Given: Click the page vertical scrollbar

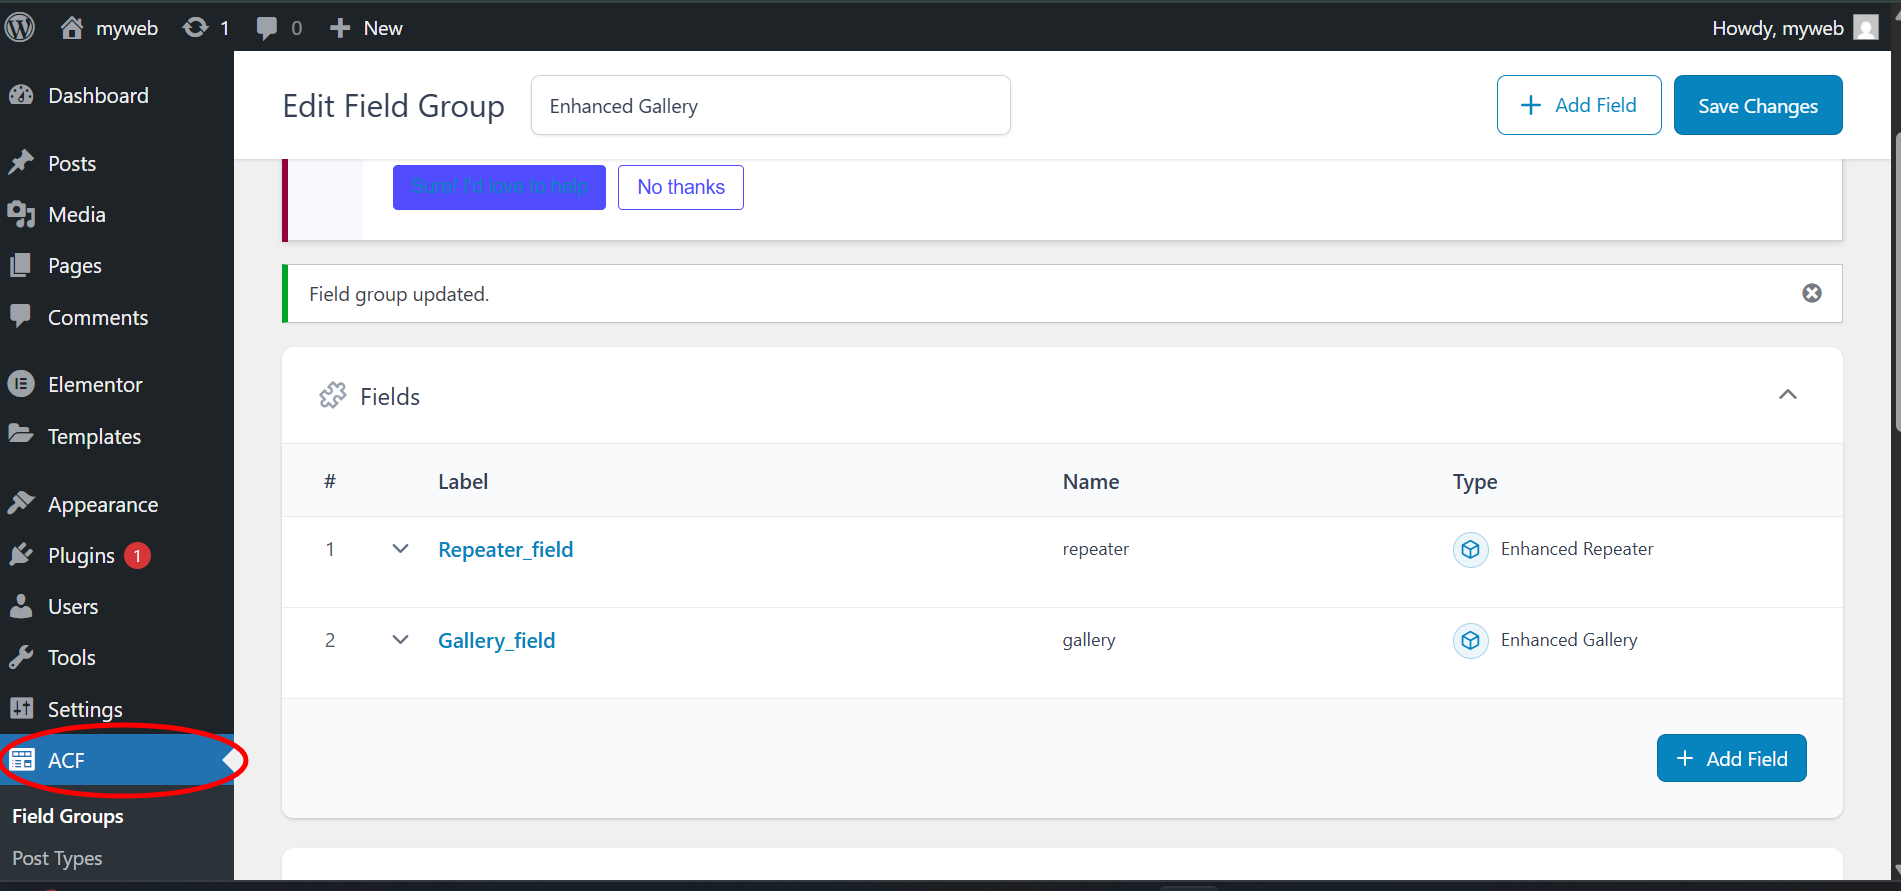Looking at the screenshot, I should pyautogui.click(x=1896, y=280).
